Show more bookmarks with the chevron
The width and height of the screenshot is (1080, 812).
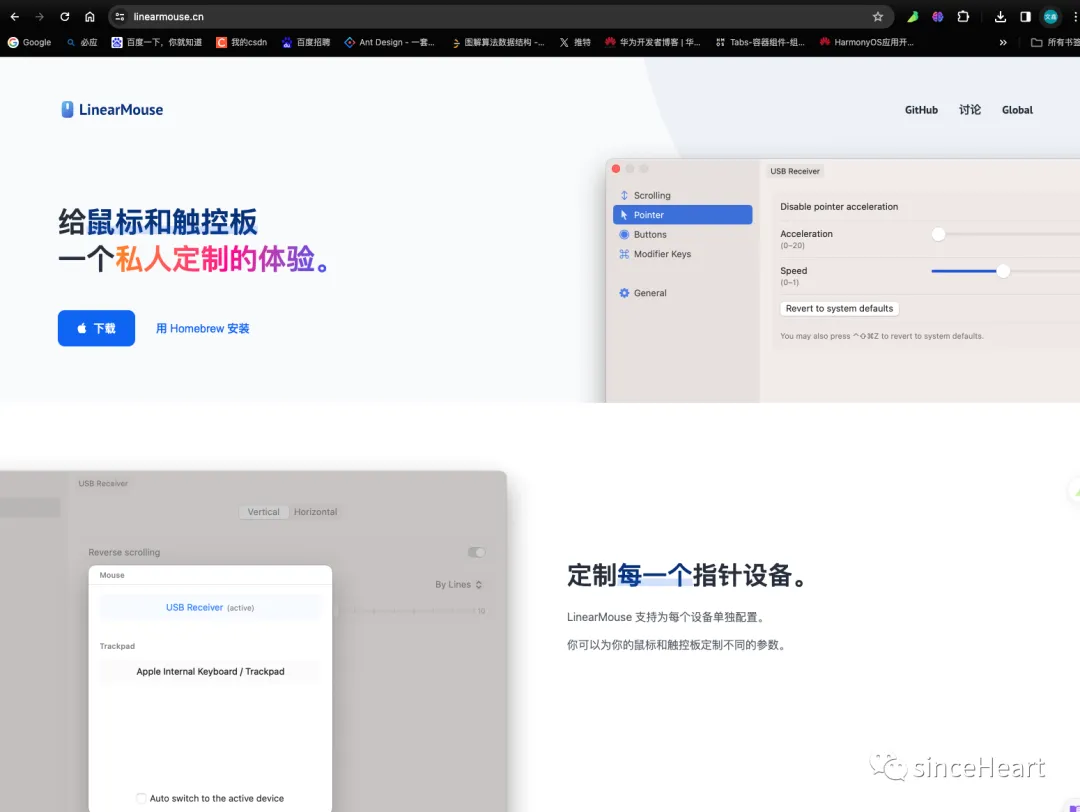point(1003,42)
